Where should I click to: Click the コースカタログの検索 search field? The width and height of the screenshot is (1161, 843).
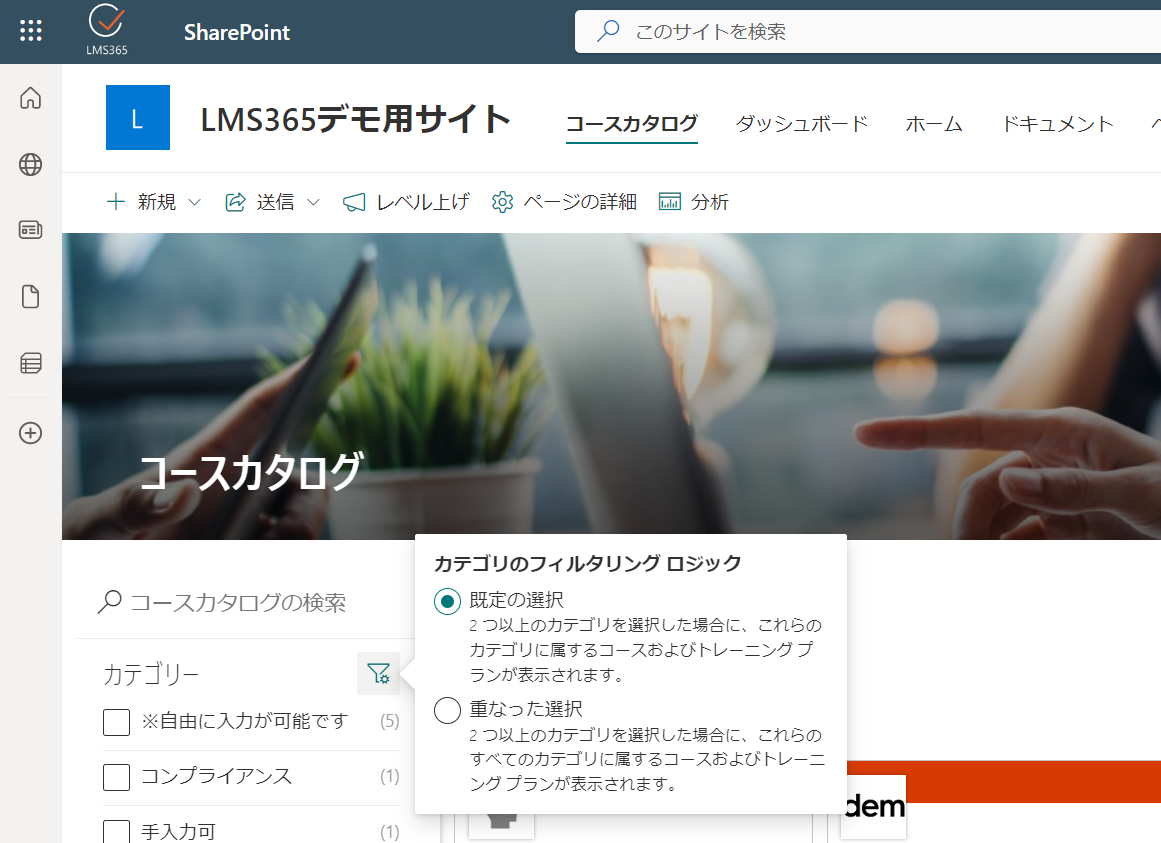pyautogui.click(x=244, y=602)
